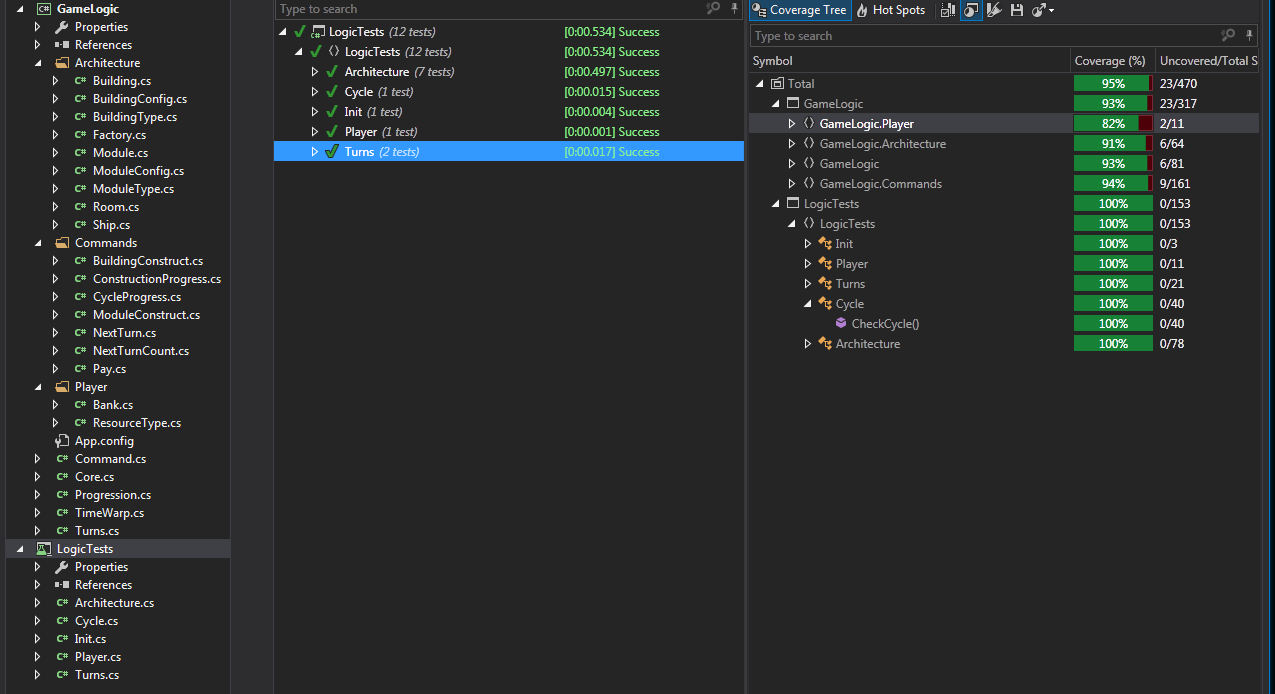Click the LogicTests project icon in test tree
This screenshot has height=694, width=1275.
[318, 32]
